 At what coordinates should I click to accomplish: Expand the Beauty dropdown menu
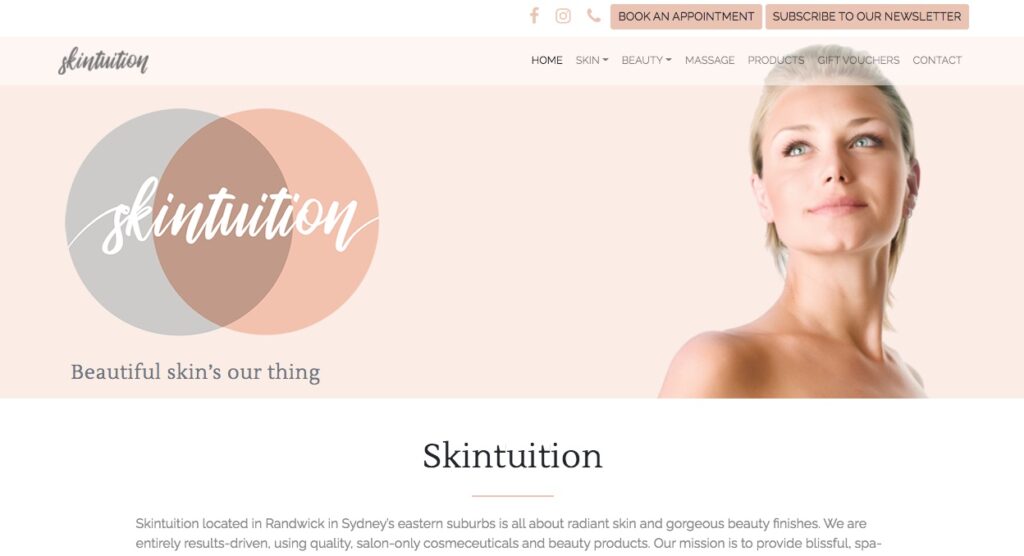tap(647, 60)
